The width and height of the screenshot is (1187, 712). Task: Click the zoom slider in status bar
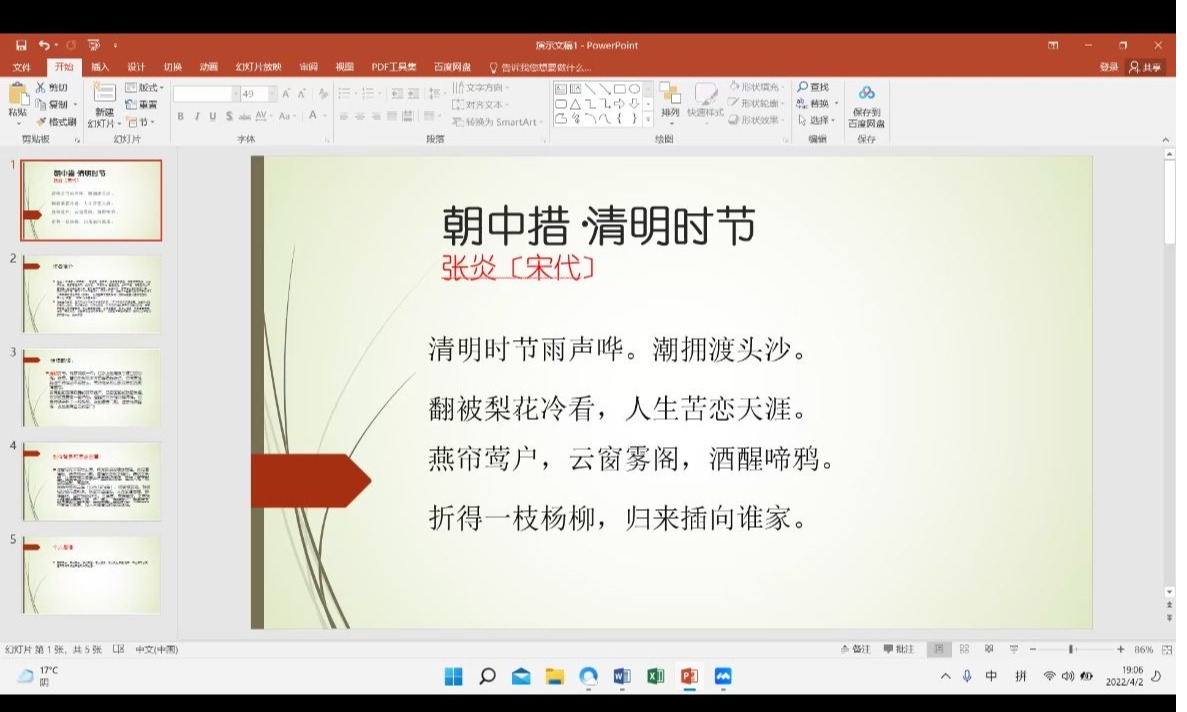coord(1071,649)
